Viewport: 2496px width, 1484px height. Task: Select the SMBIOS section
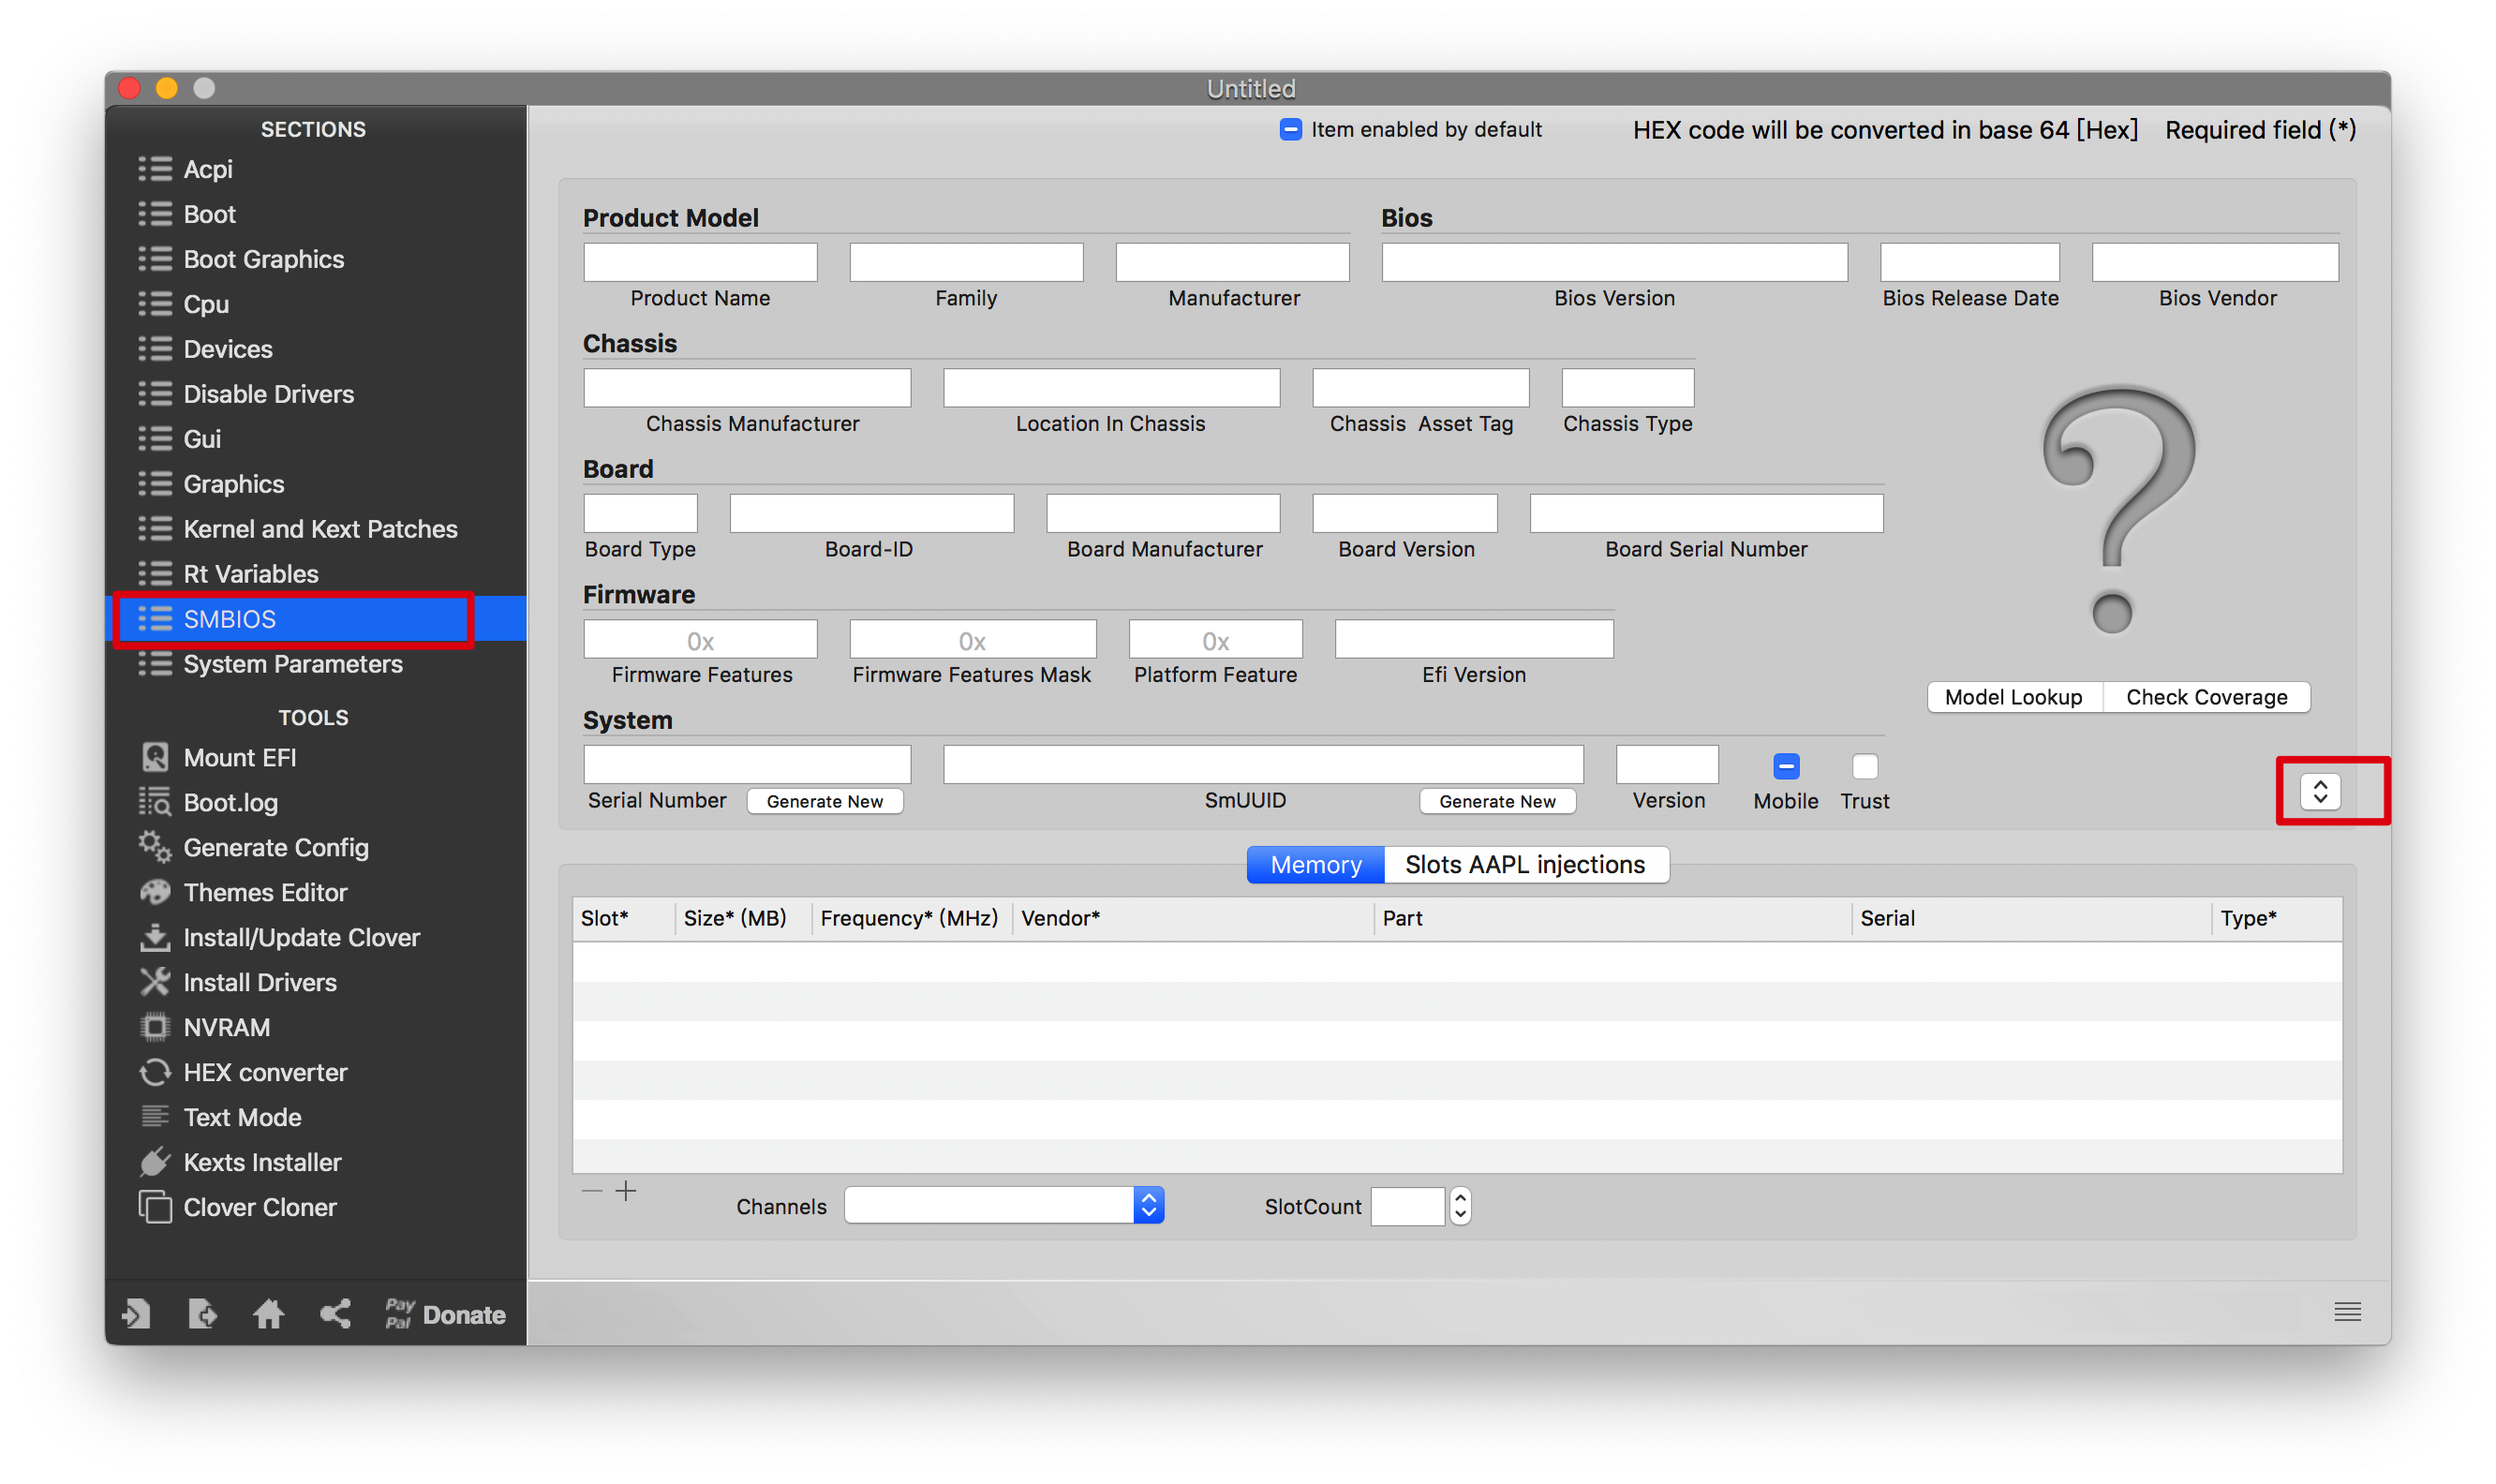tap(315, 619)
